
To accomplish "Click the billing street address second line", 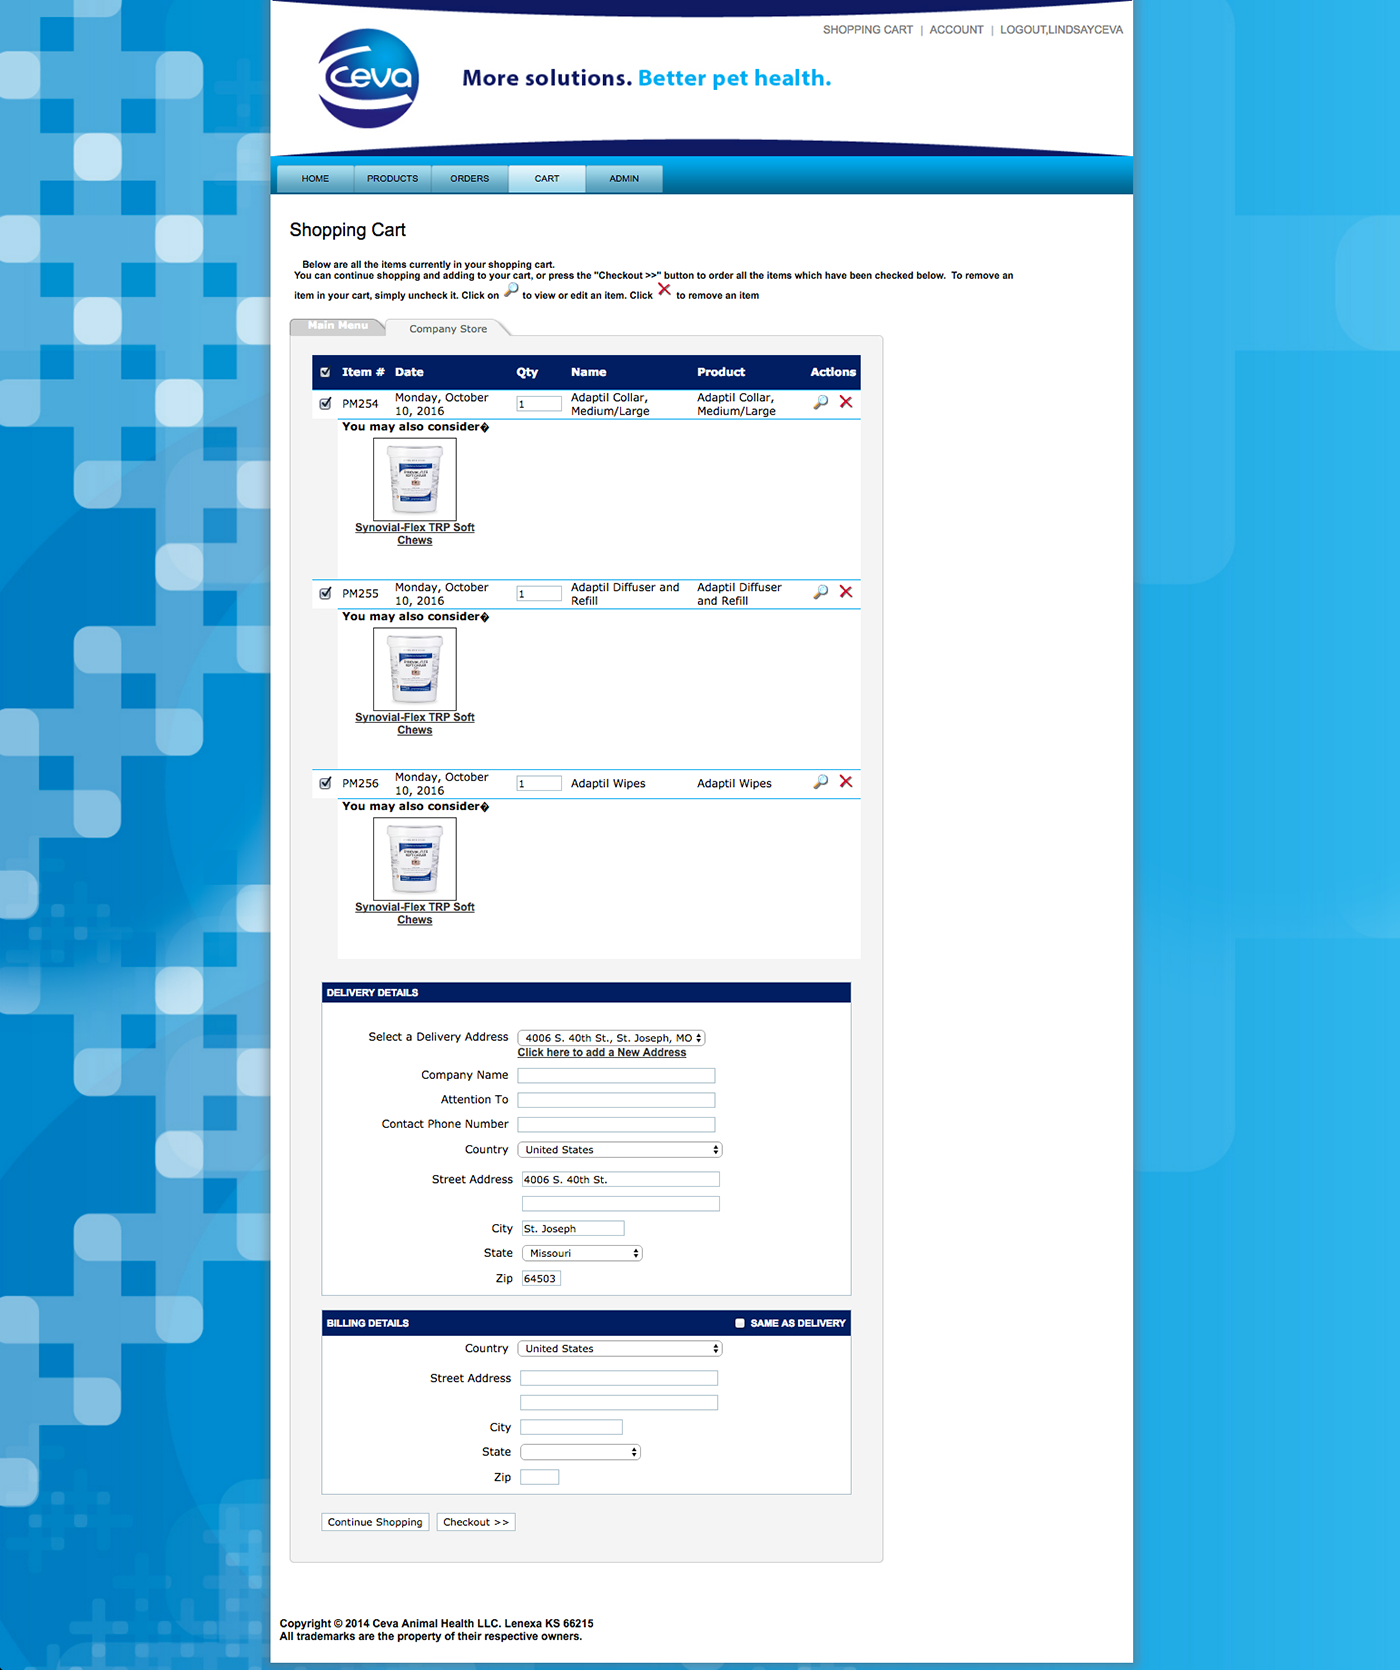I will [619, 1403].
